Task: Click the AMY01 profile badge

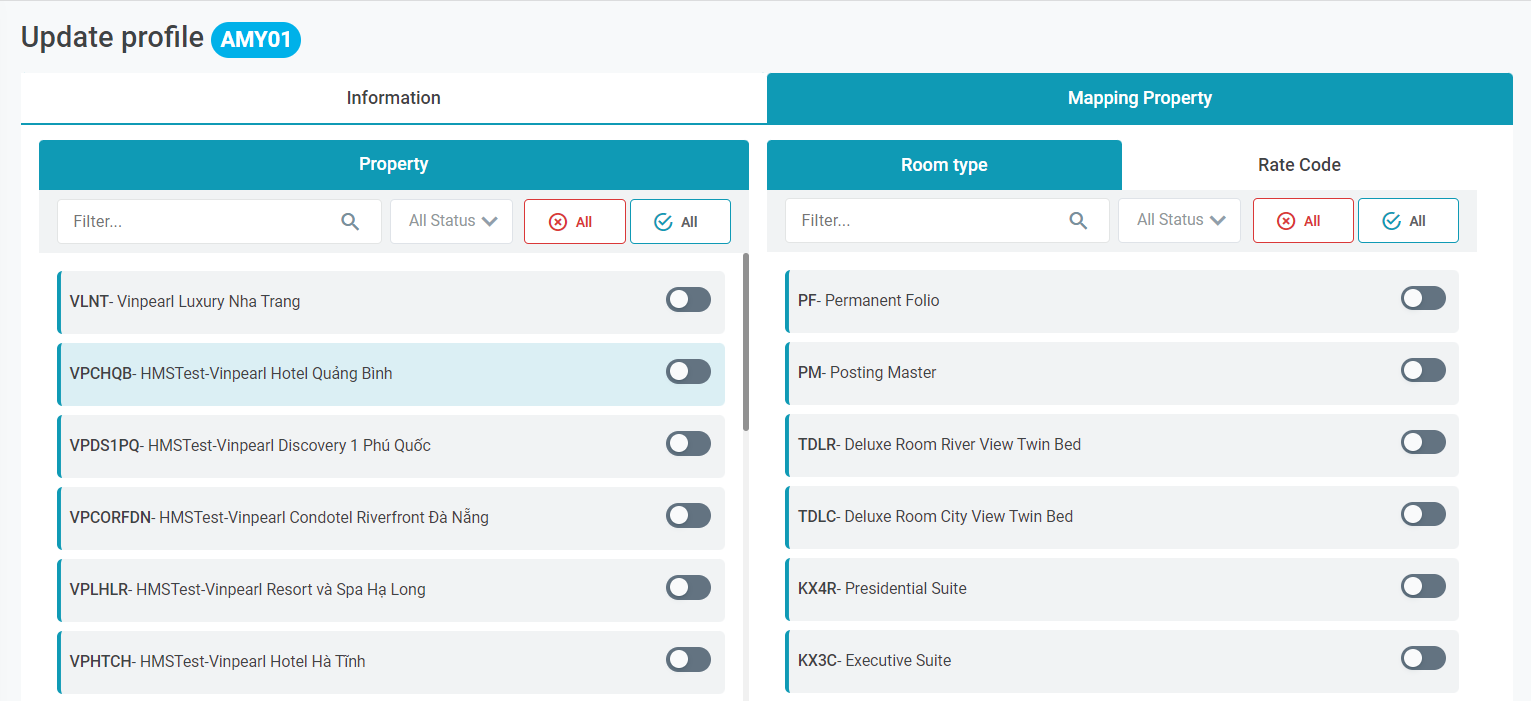Action: (x=256, y=40)
